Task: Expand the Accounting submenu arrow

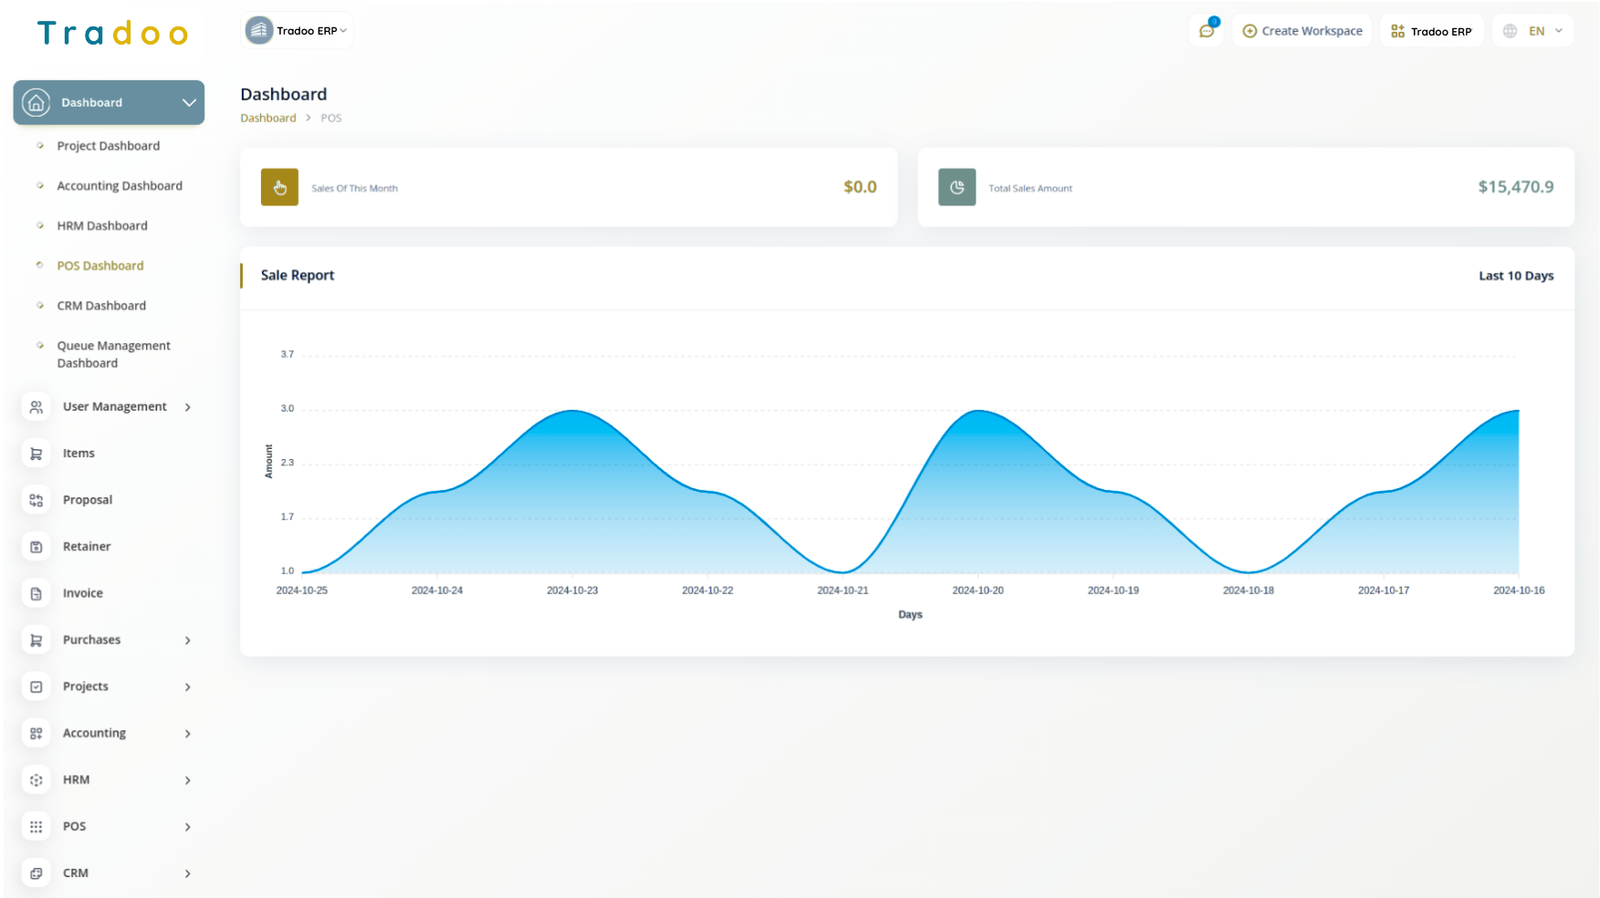Action: (187, 734)
